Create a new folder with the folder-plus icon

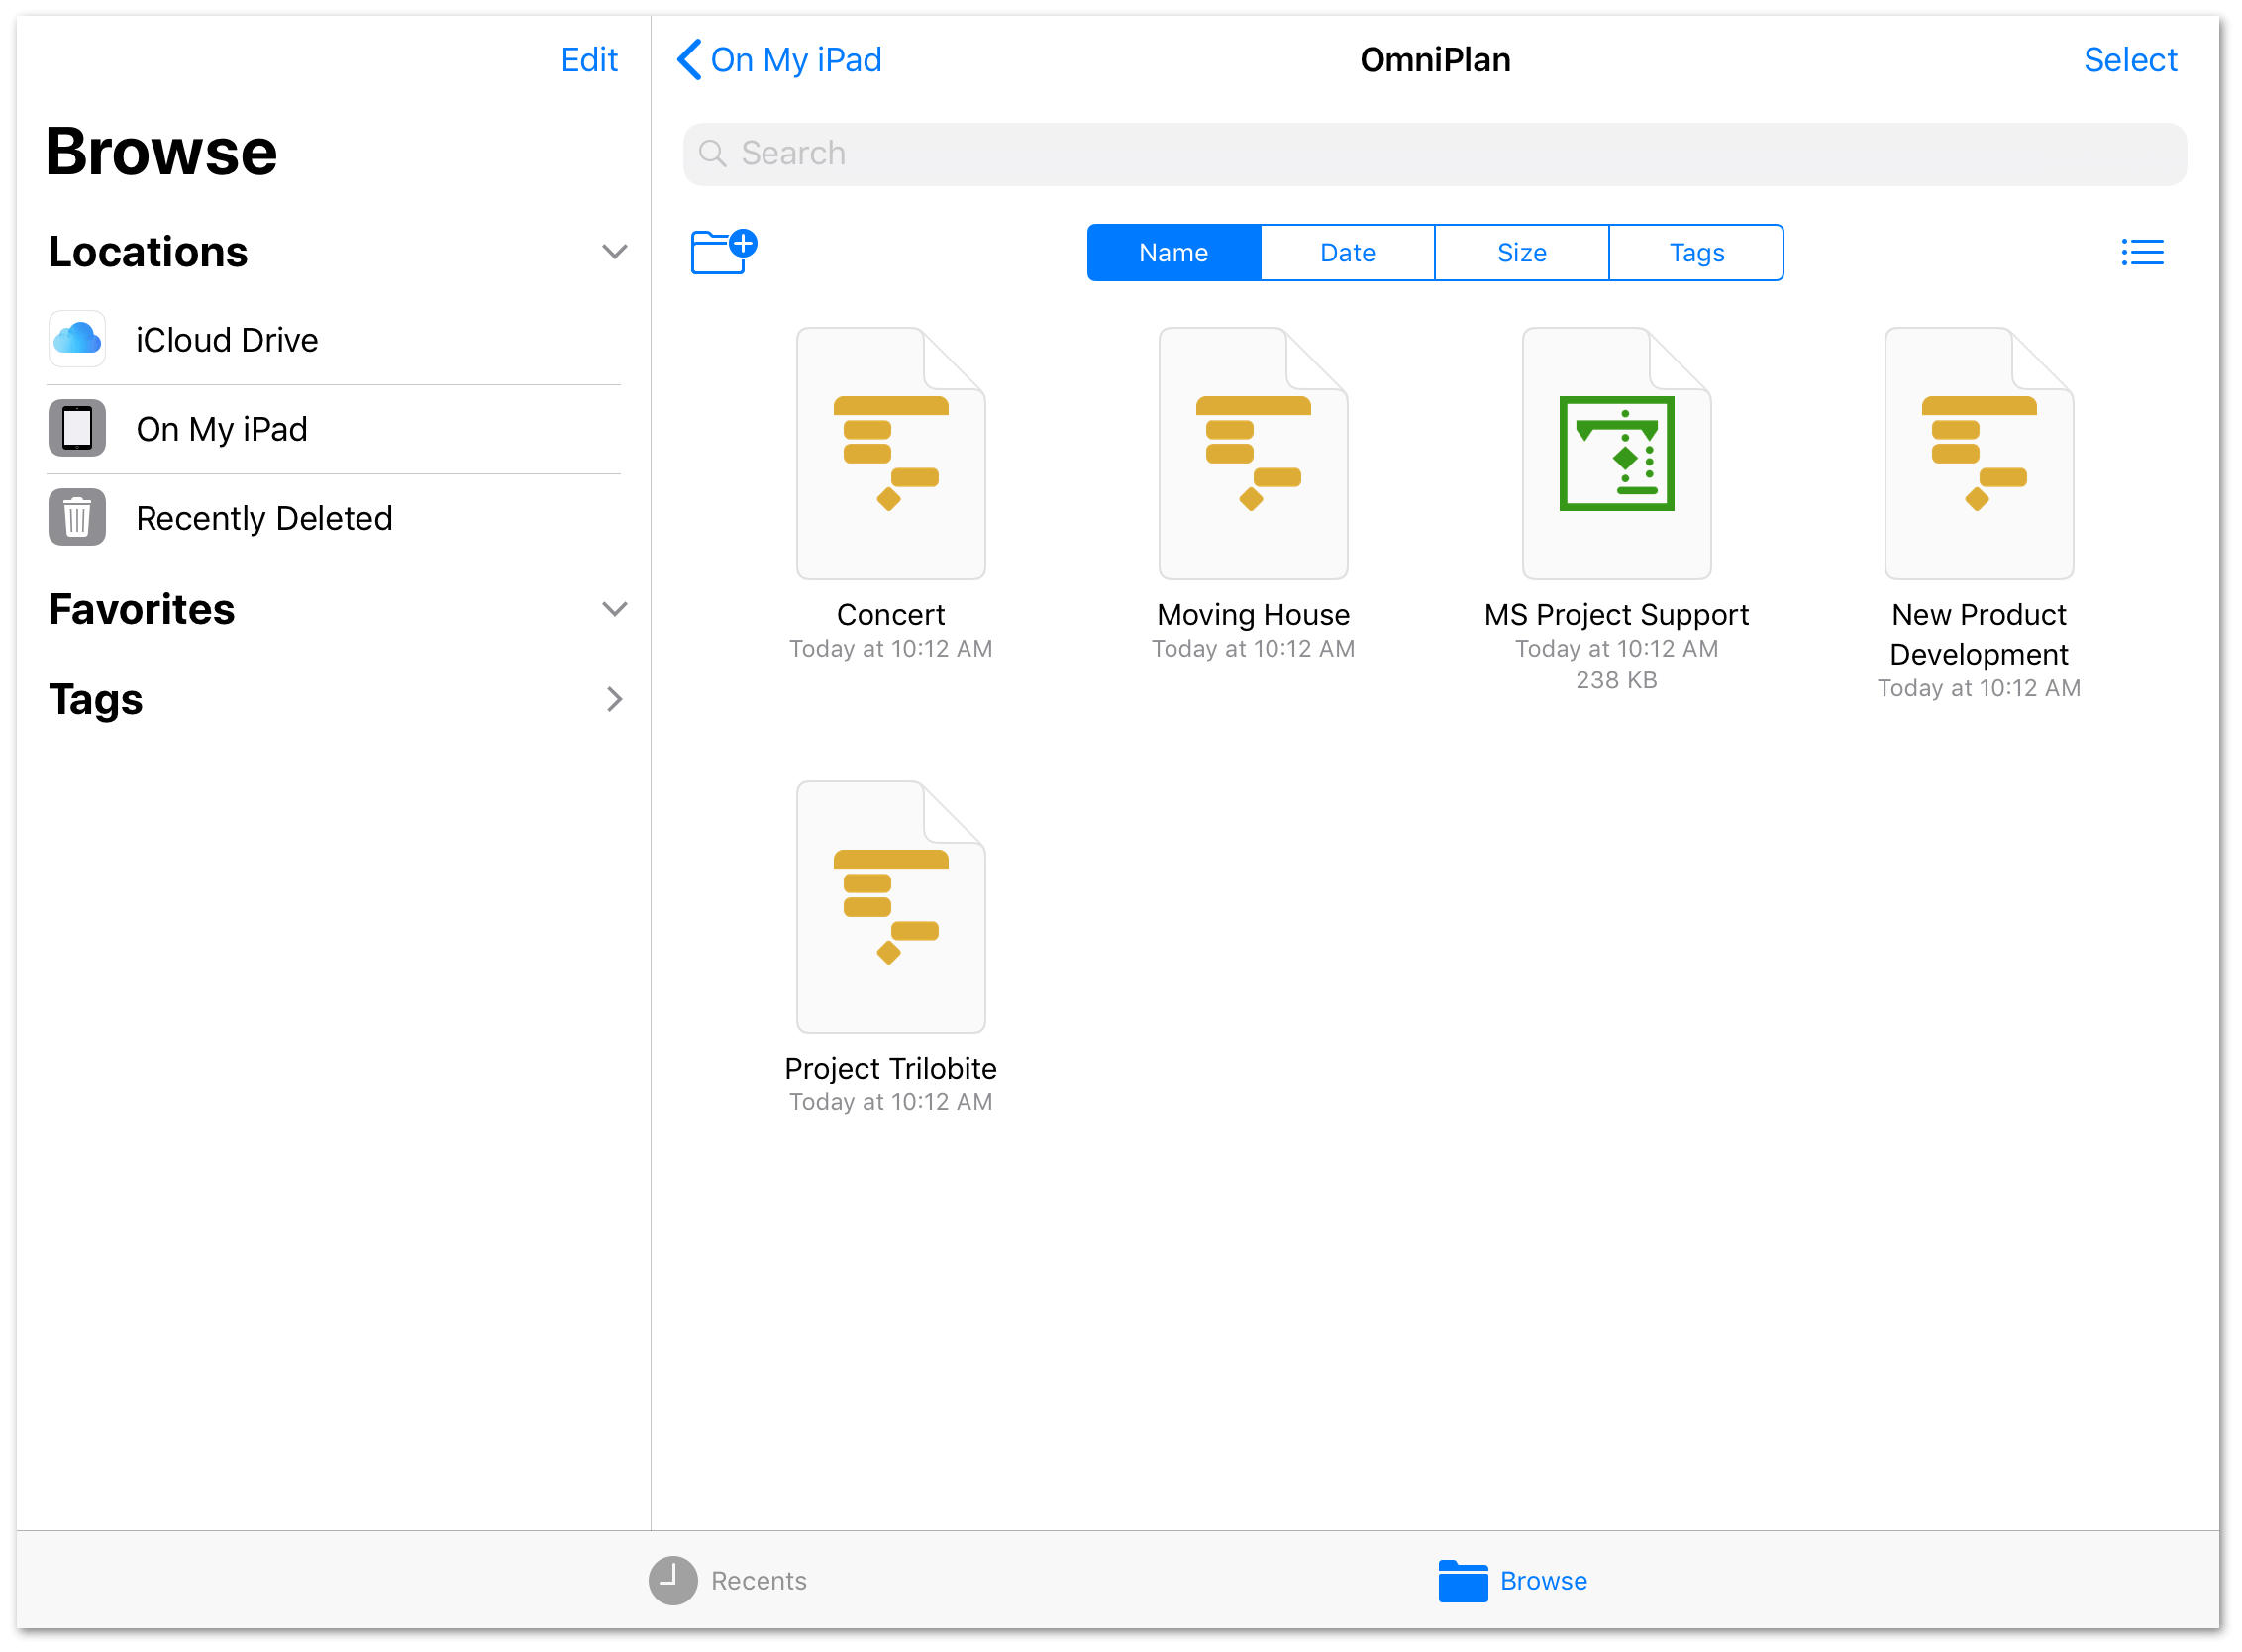[x=723, y=251]
